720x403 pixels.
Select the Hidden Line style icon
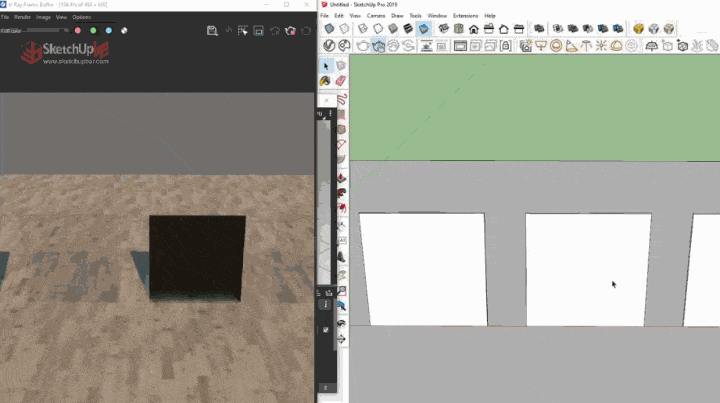coord(378,28)
